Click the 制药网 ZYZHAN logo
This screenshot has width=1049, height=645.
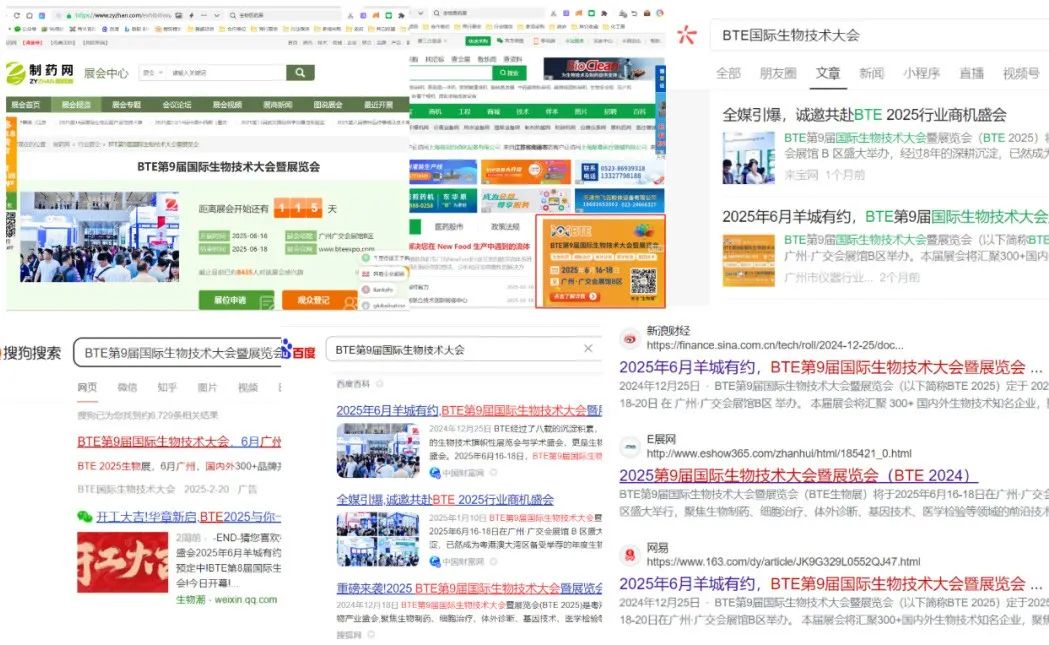coord(40,73)
